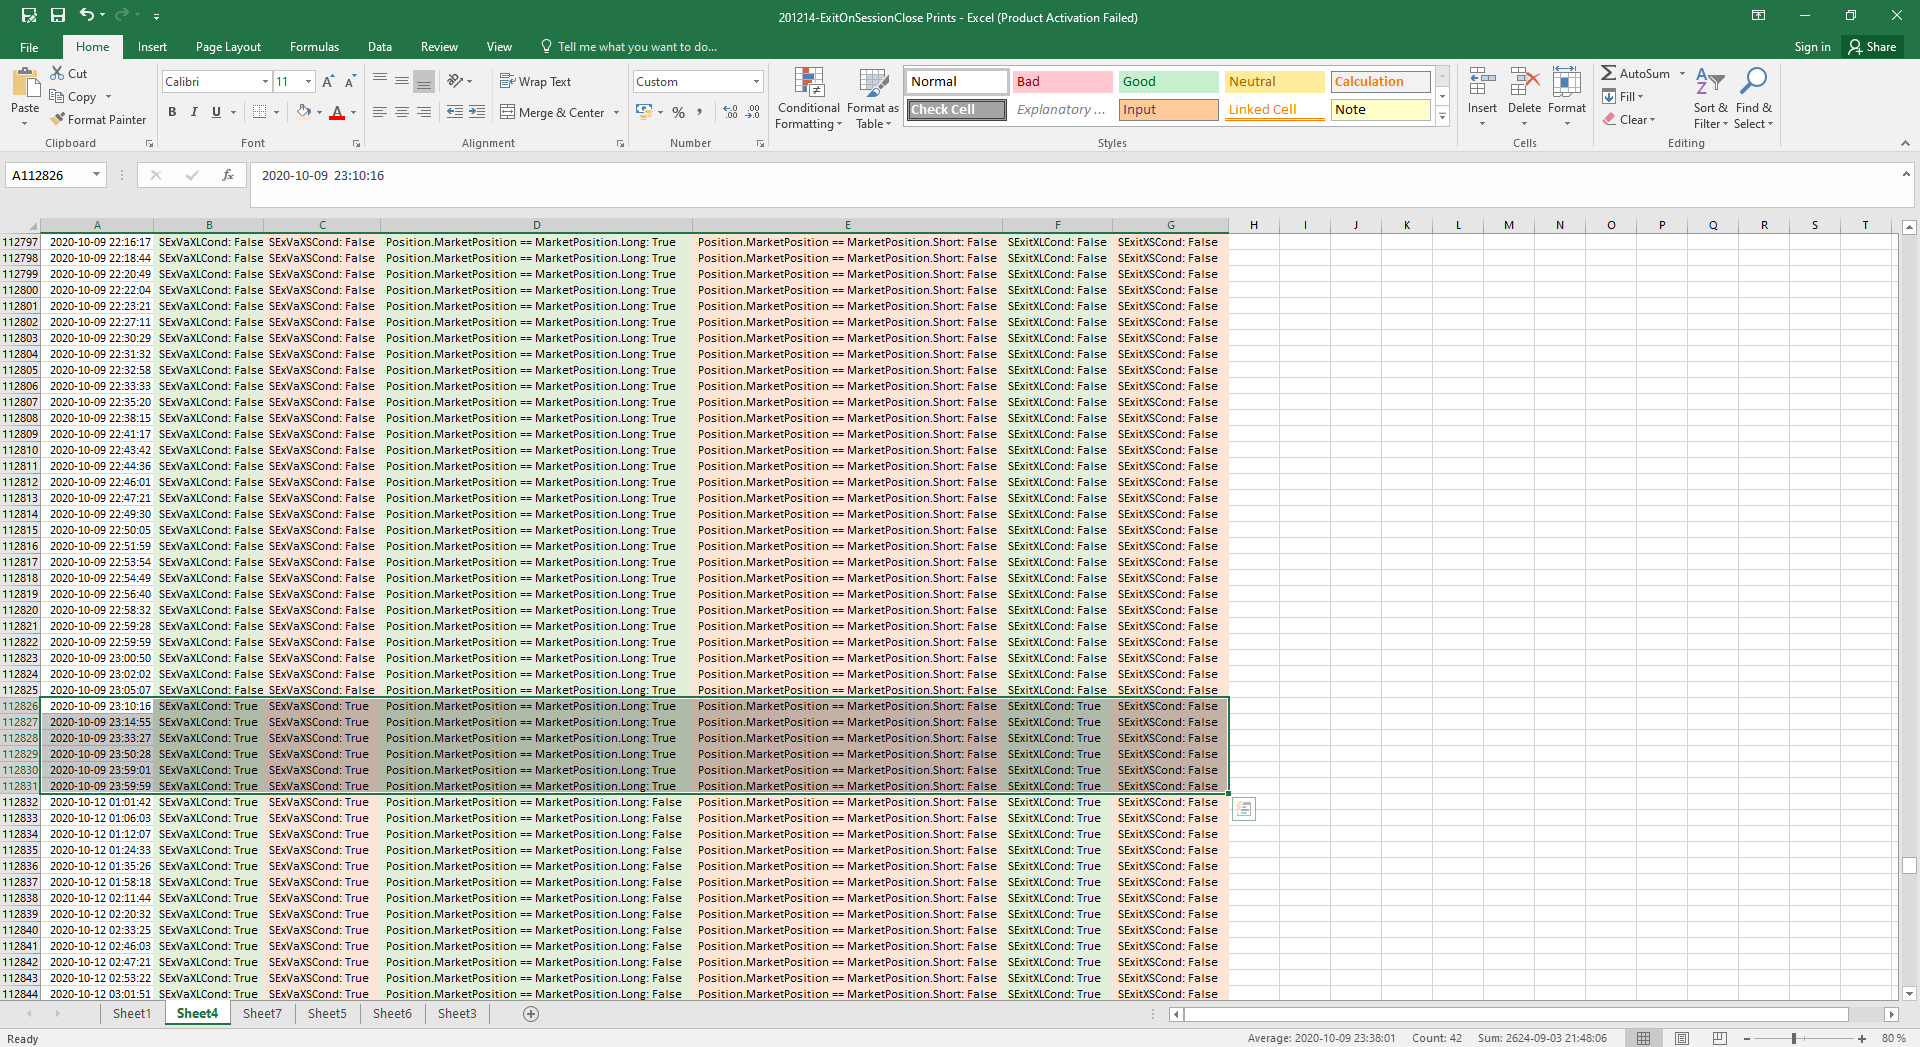Click the Save icon in title bar

coord(58,15)
